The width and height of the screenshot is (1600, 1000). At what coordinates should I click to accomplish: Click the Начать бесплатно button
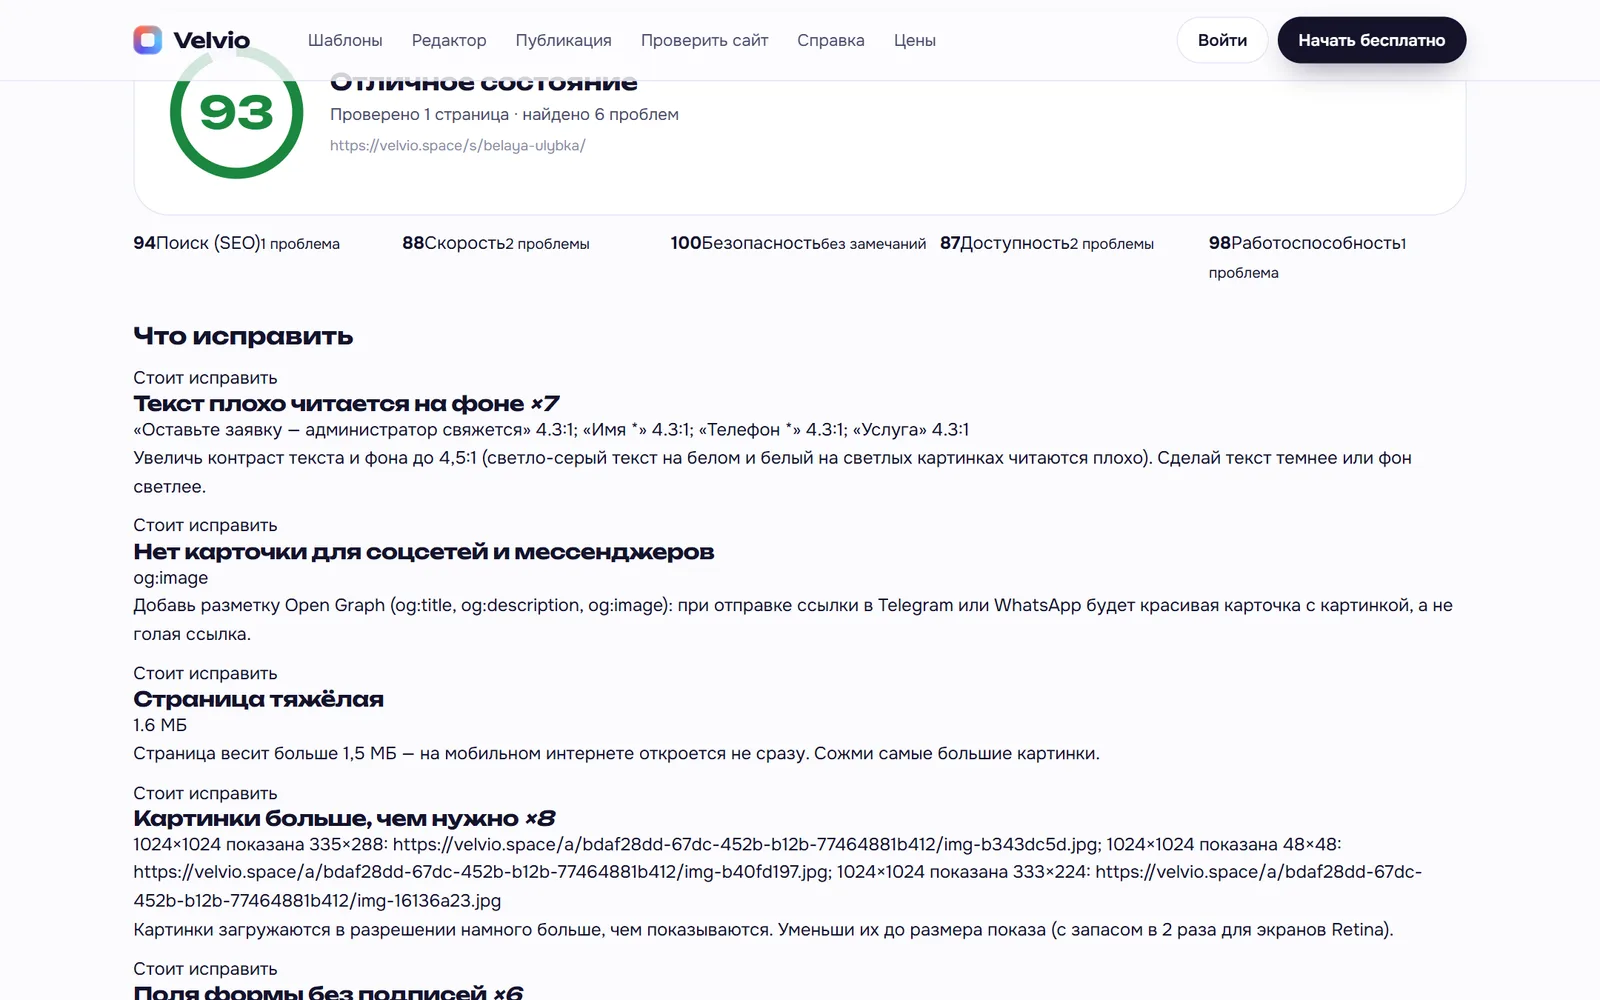tap(1372, 40)
